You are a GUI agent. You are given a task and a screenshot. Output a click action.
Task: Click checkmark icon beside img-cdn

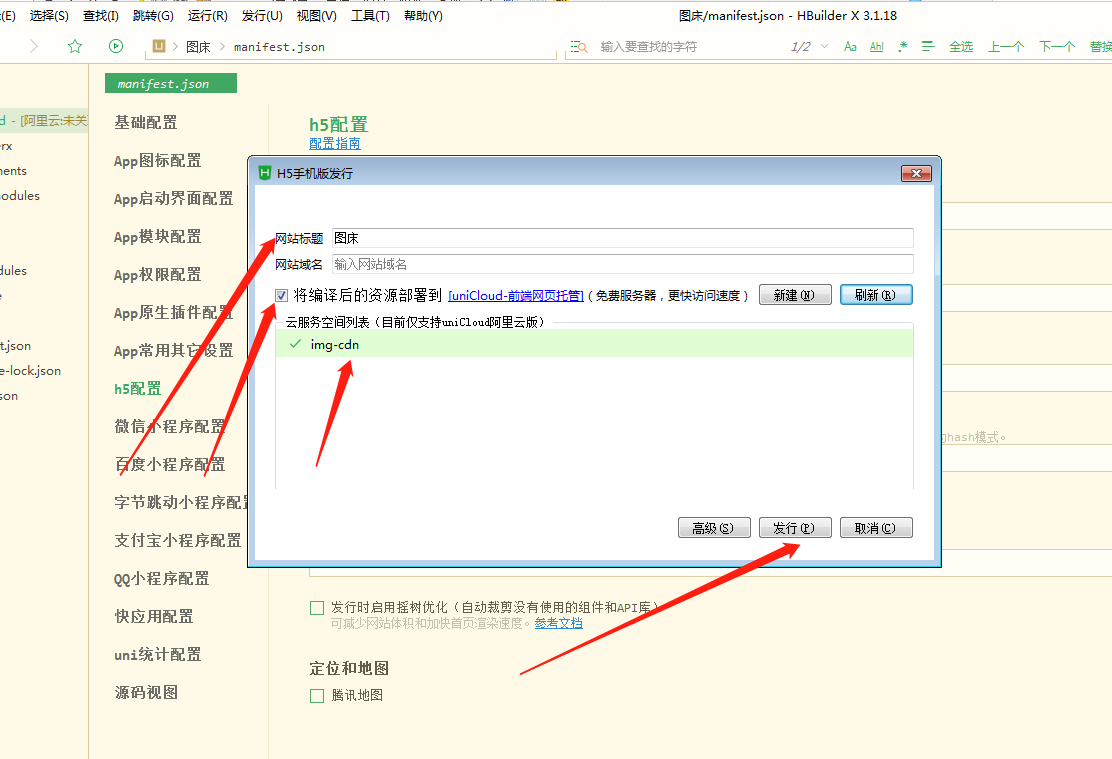pos(295,344)
